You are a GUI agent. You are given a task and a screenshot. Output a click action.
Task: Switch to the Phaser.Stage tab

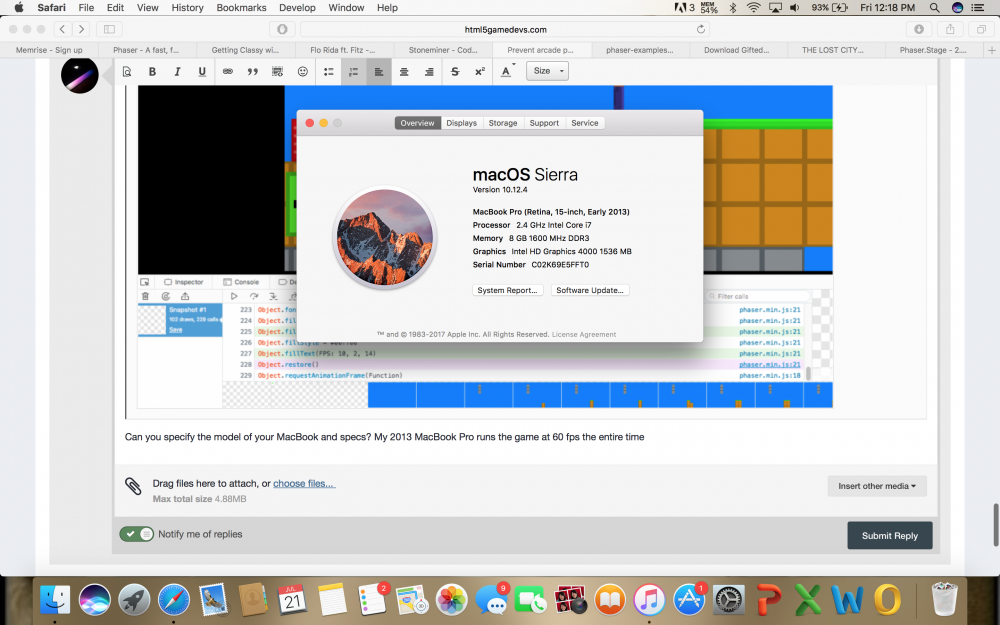point(933,50)
